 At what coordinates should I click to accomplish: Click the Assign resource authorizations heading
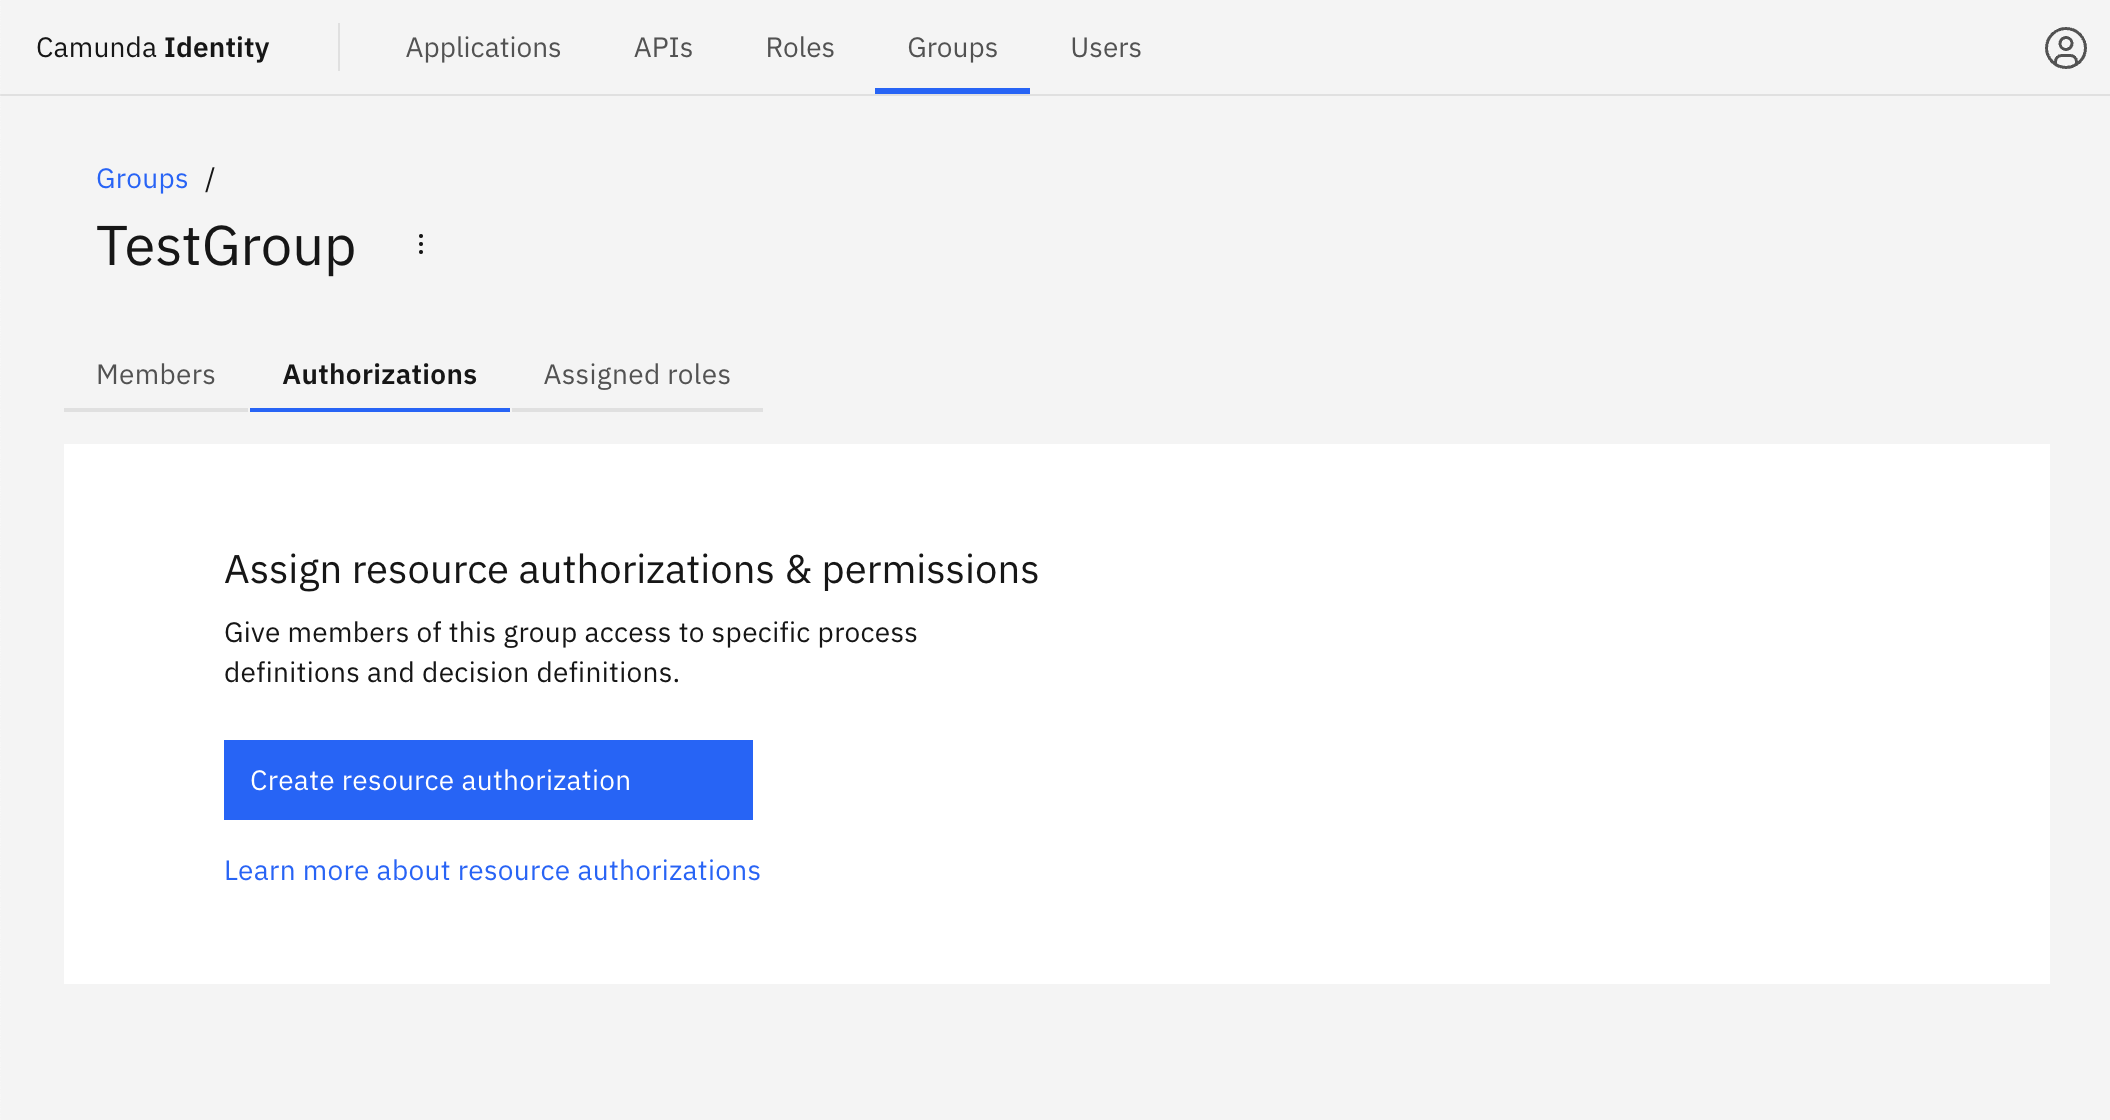point(630,569)
